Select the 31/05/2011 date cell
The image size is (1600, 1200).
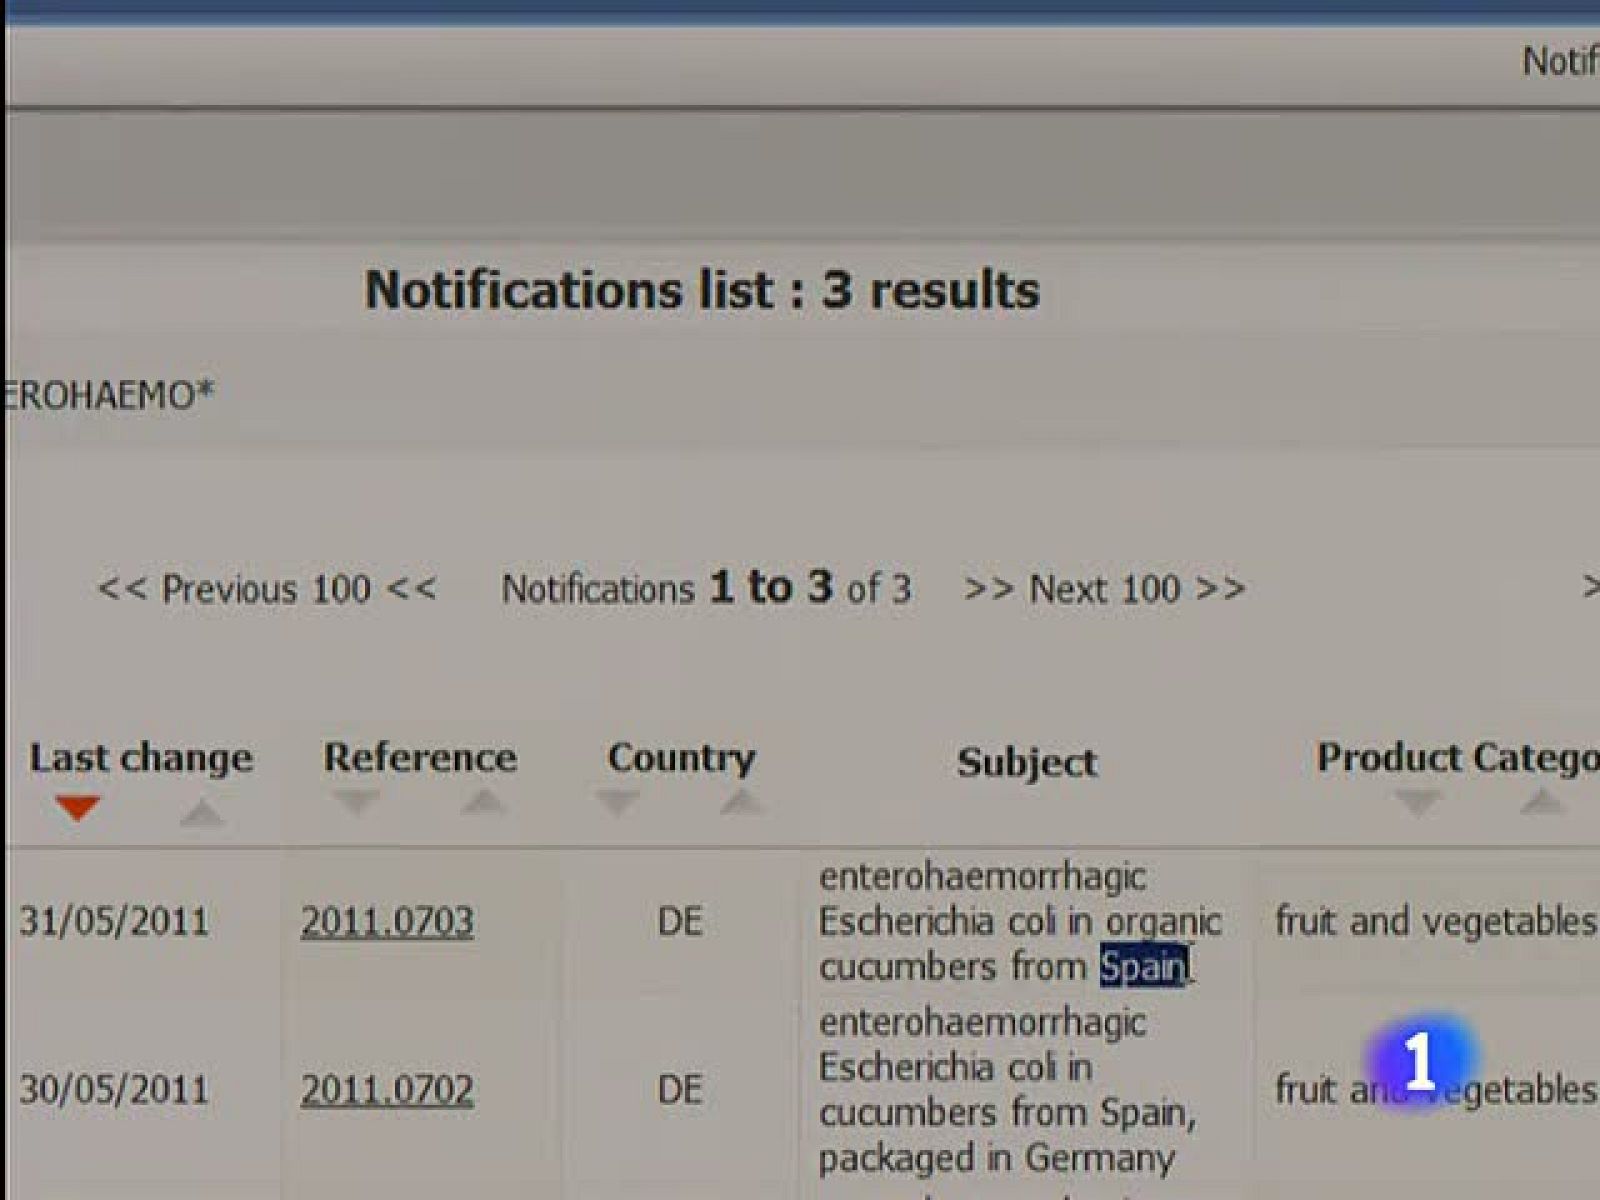tap(114, 921)
